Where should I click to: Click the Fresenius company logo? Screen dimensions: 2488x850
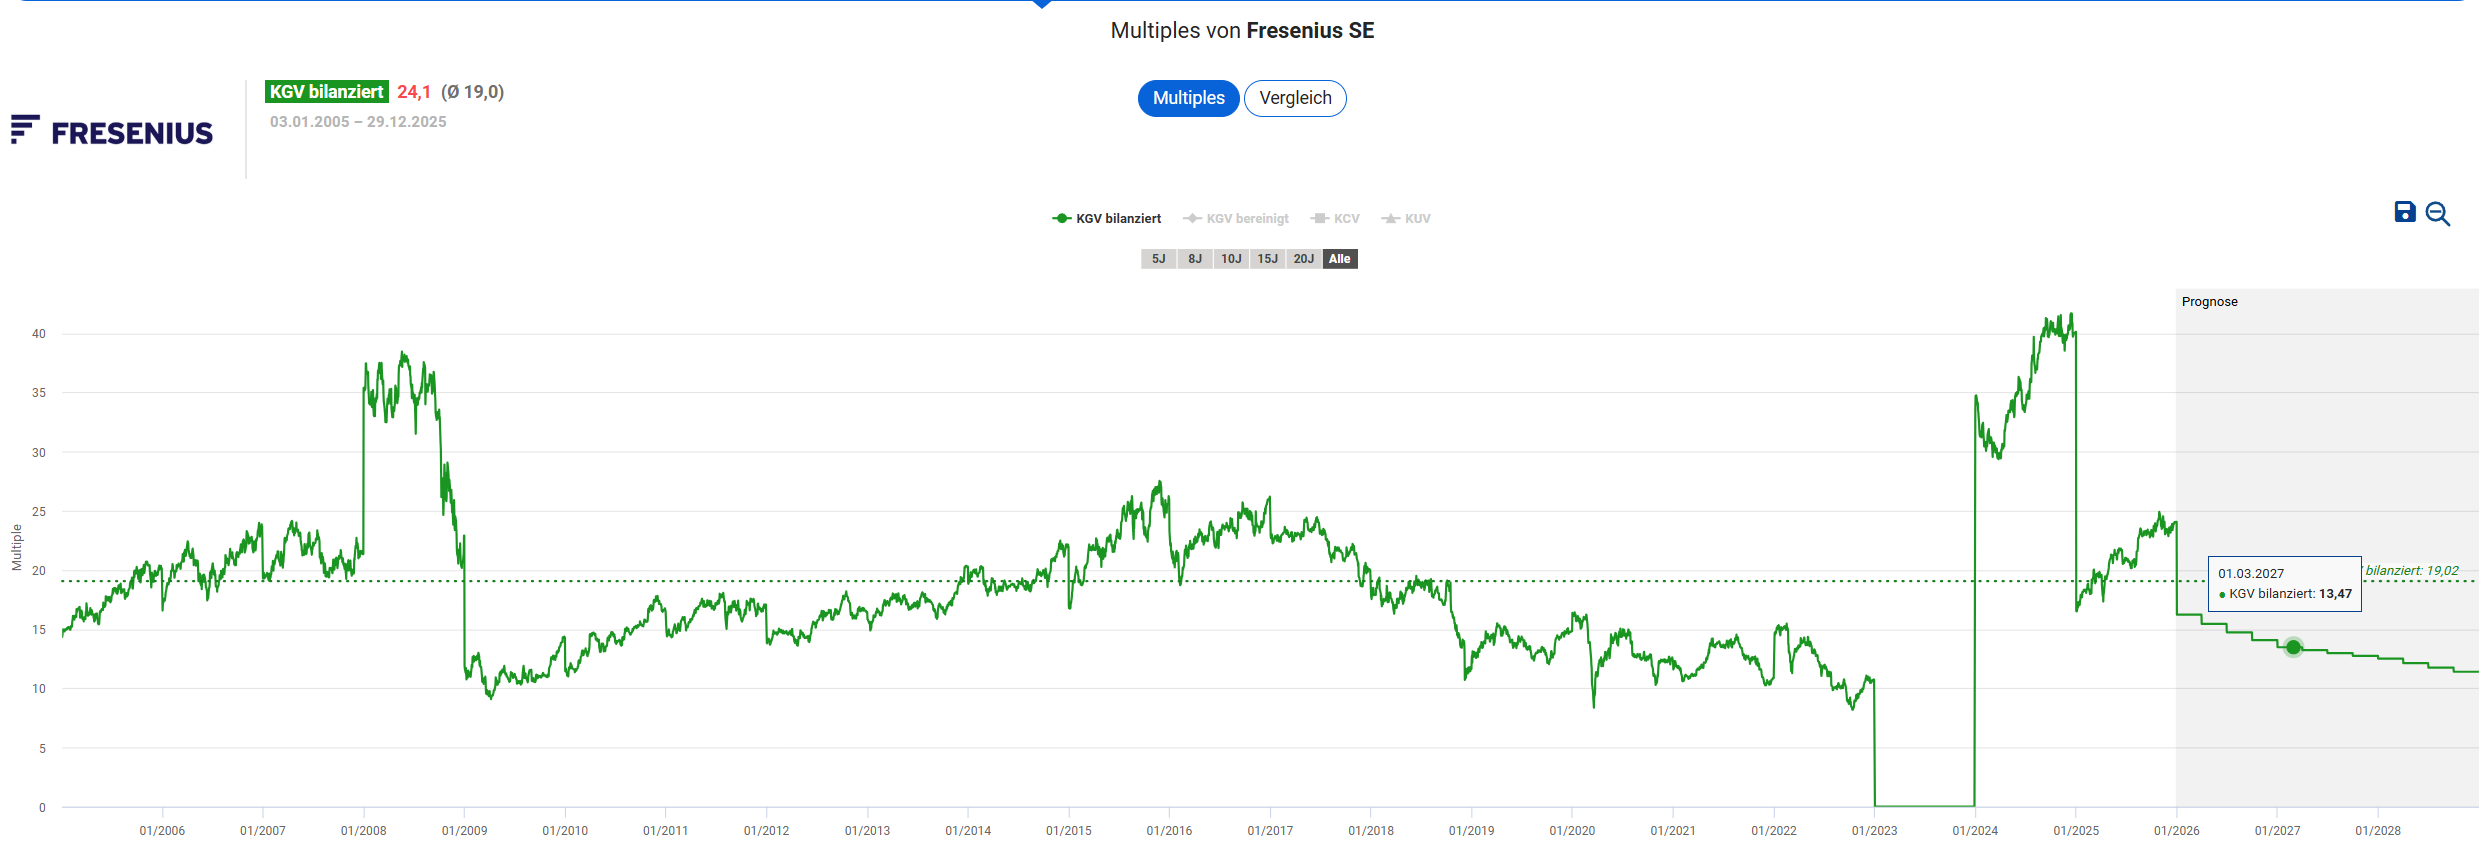click(x=112, y=131)
